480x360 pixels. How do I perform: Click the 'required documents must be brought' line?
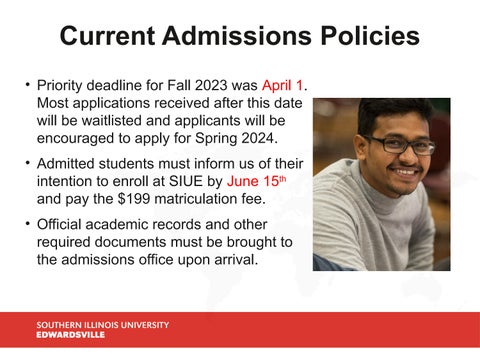[165, 242]
